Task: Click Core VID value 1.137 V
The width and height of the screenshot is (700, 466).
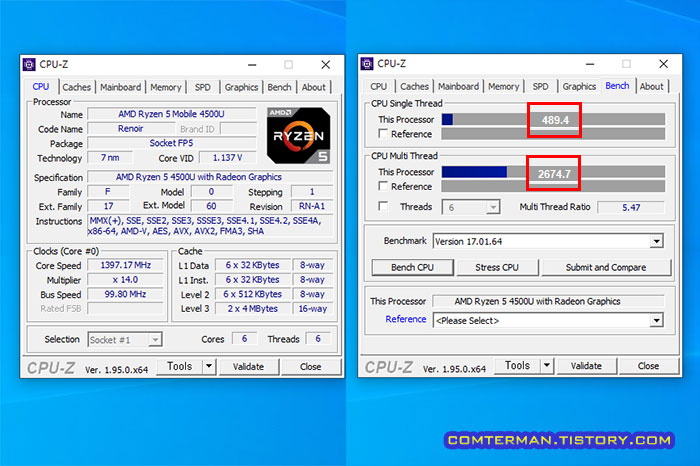Action: coord(227,158)
